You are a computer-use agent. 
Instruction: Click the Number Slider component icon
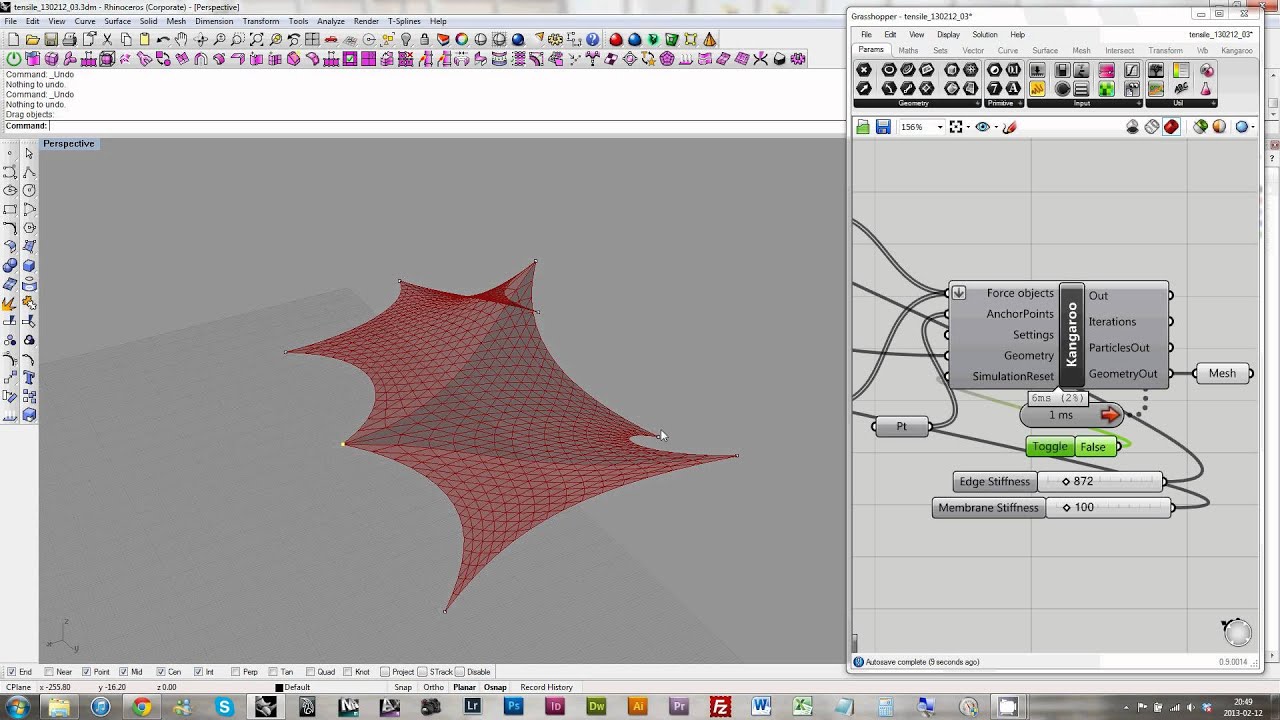1037,70
